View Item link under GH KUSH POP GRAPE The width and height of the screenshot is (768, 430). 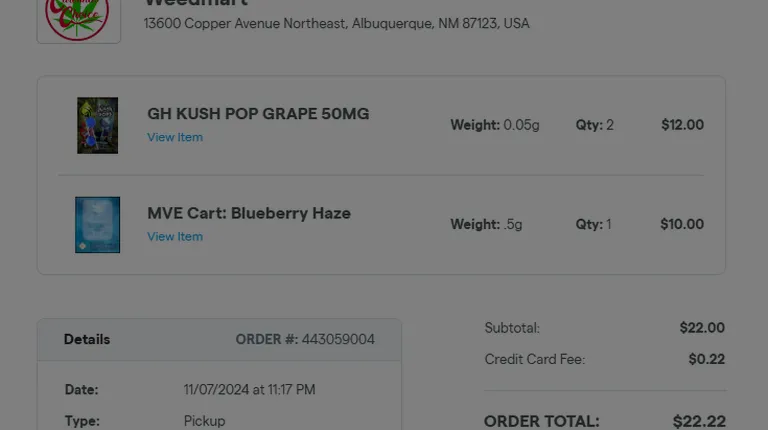click(175, 137)
